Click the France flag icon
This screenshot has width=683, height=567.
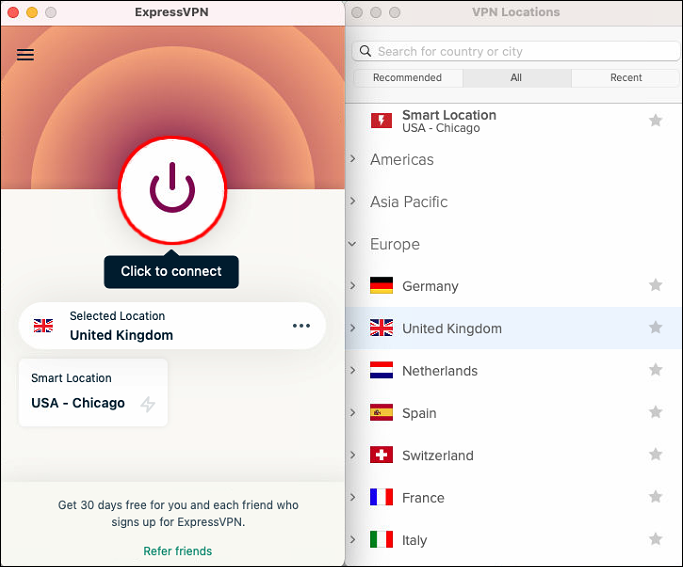pos(381,497)
